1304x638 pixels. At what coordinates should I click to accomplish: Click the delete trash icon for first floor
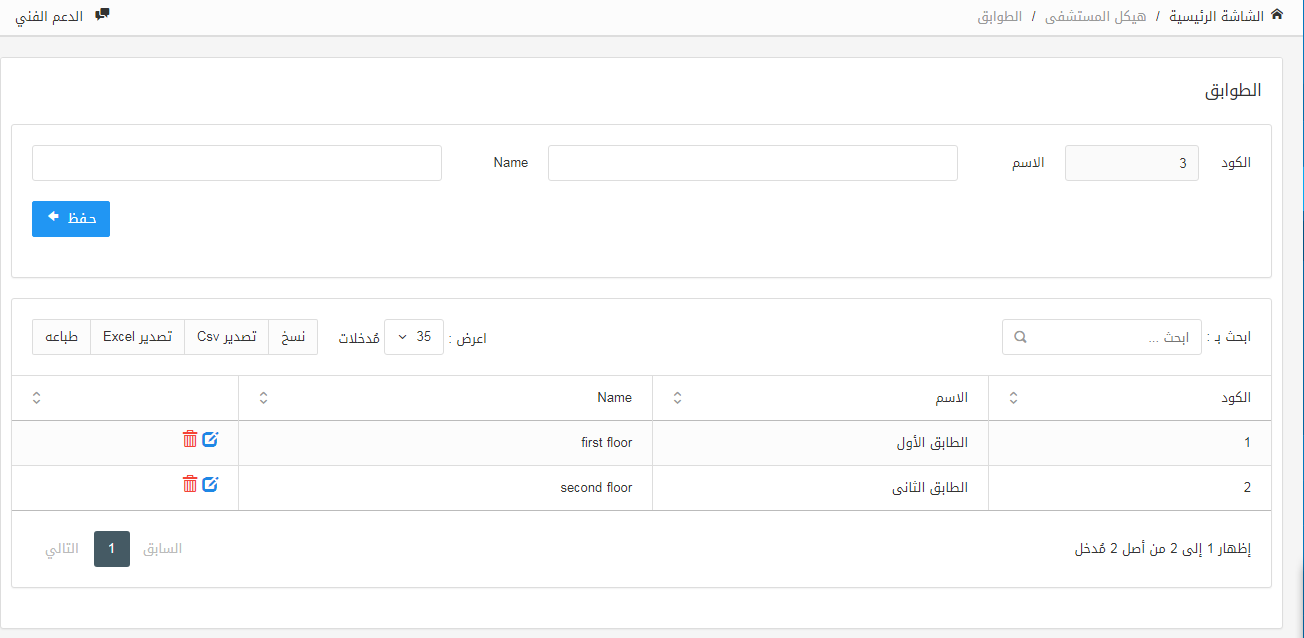click(x=190, y=439)
